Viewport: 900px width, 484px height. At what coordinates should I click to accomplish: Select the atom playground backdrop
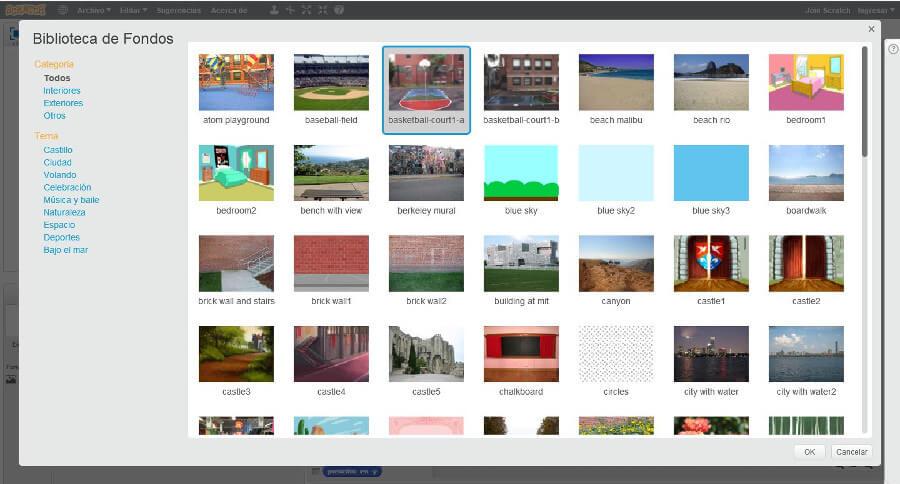(236, 82)
